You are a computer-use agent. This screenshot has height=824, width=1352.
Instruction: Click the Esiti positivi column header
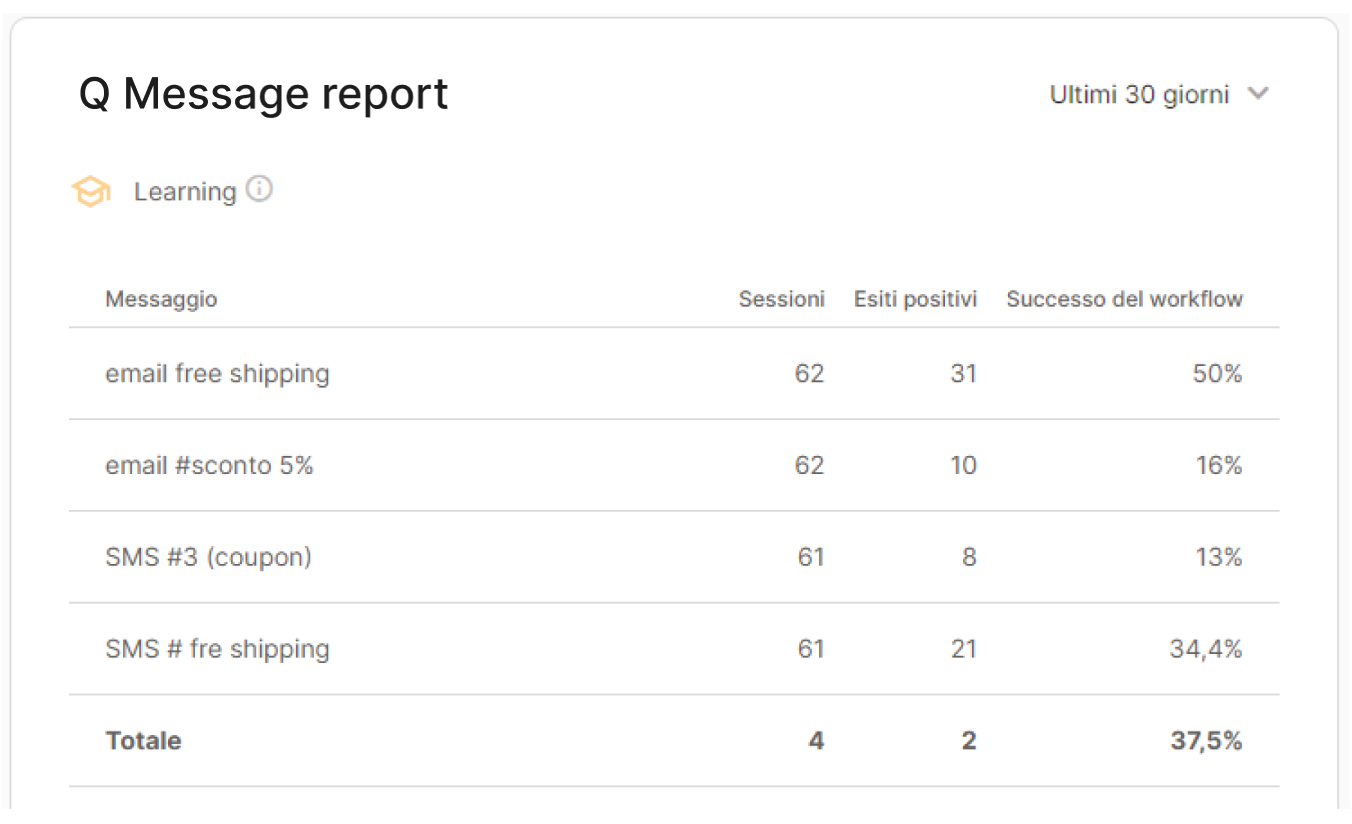(x=915, y=299)
